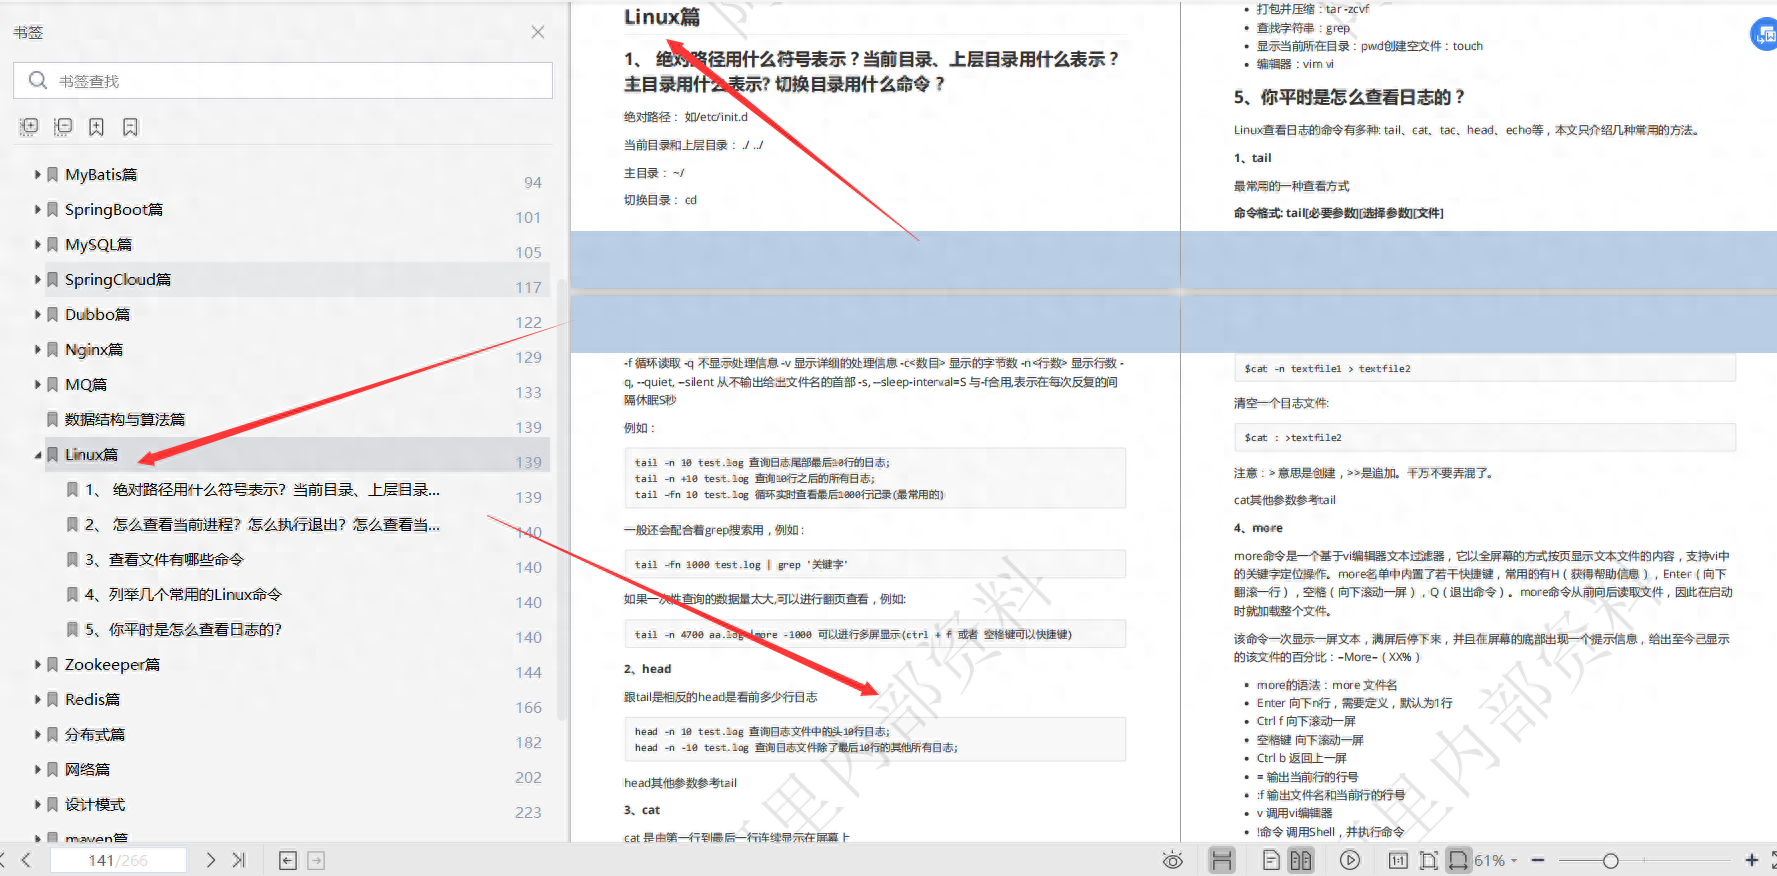Image resolution: width=1777 pixels, height=876 pixels.
Task: Expand the MyBatis篇 bookmark
Action: [x=38, y=174]
